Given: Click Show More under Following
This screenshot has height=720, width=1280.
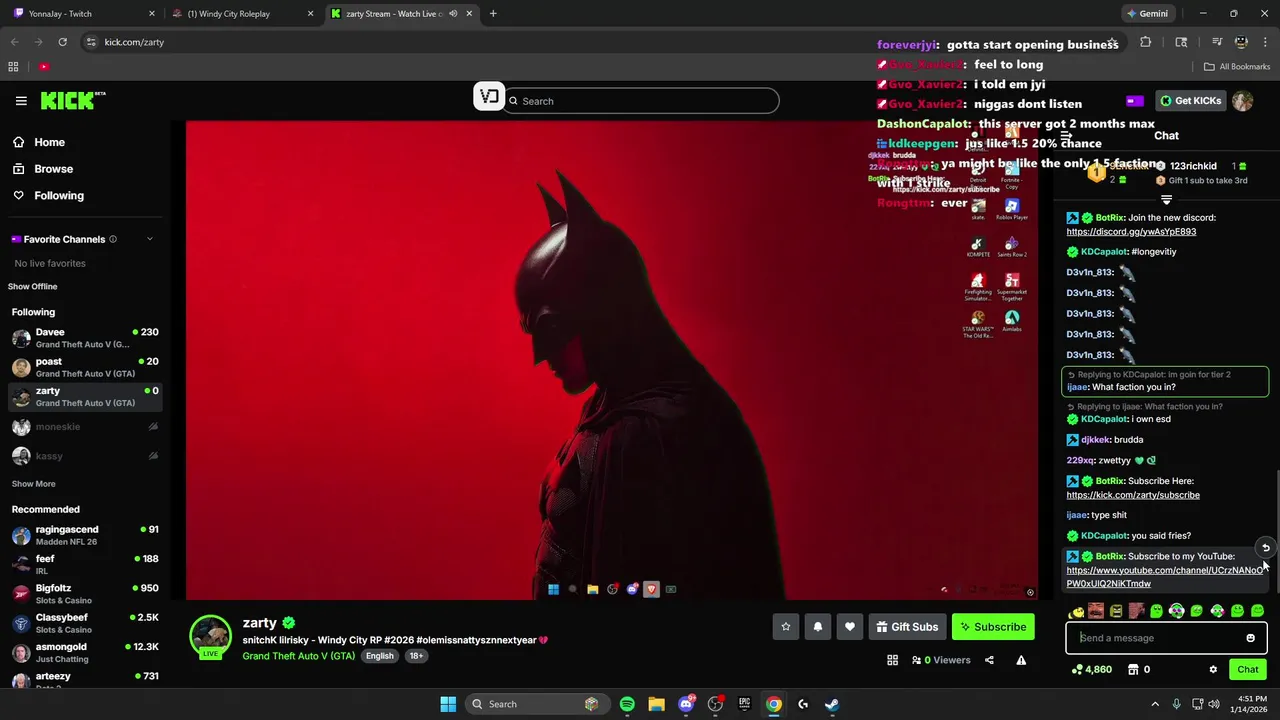Looking at the screenshot, I should [x=33, y=484].
